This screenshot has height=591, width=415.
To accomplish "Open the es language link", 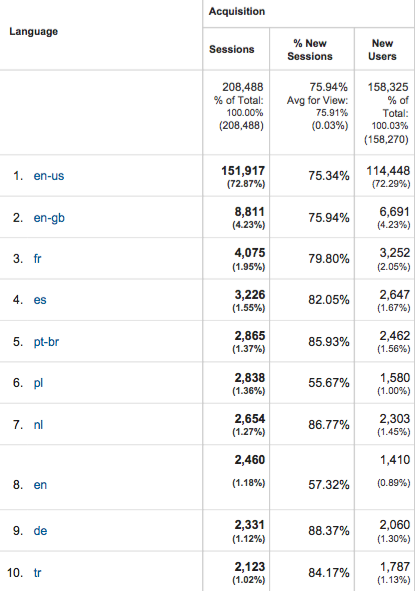I will pyautogui.click(x=40, y=300).
